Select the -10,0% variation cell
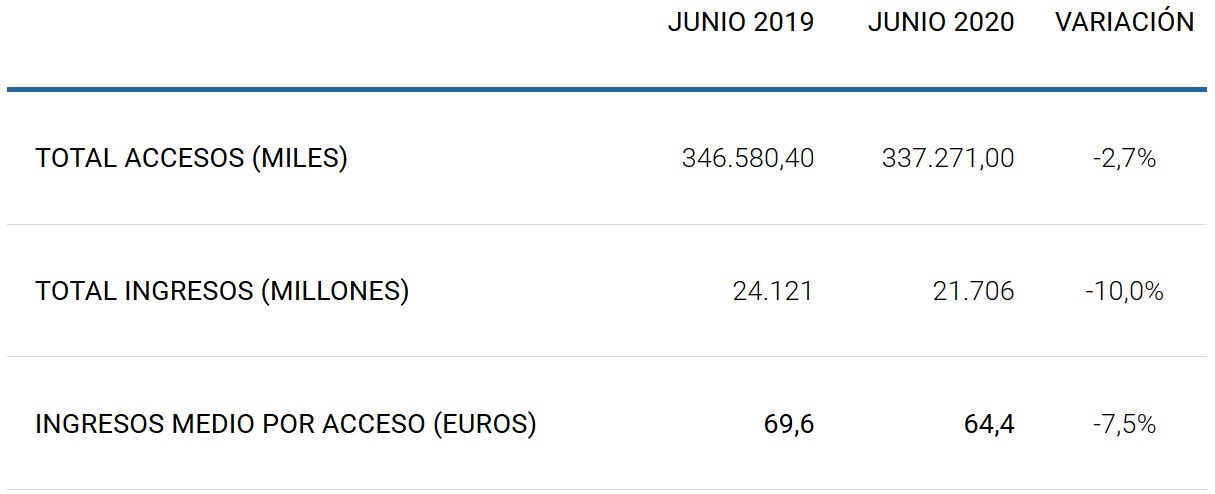1215x494 pixels. 1125,291
